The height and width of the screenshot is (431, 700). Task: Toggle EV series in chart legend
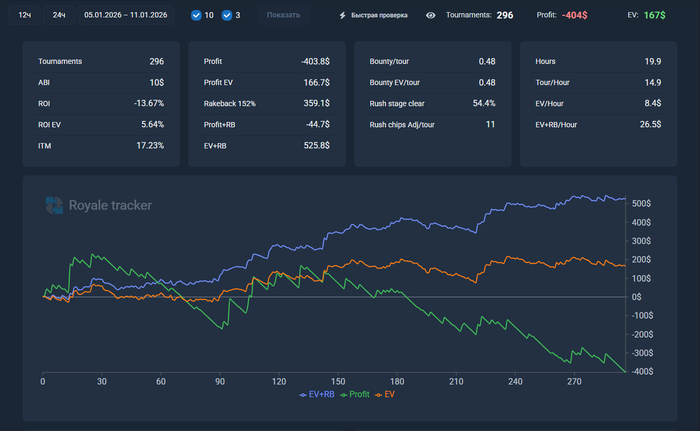(x=385, y=394)
